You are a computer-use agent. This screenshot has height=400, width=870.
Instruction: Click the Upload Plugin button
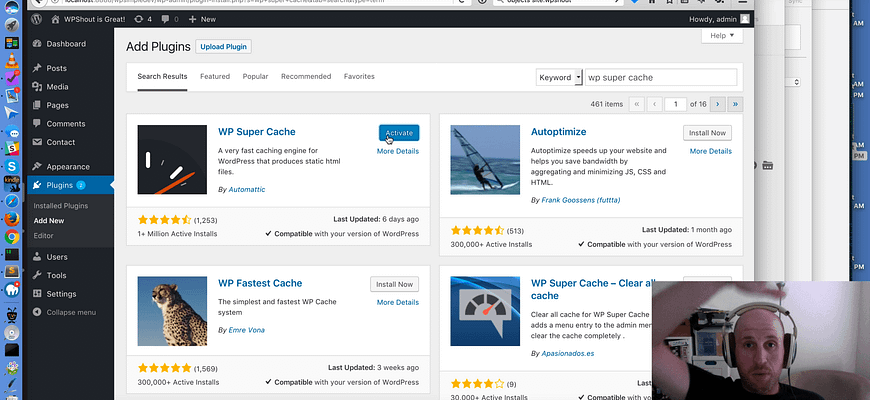[x=224, y=47]
